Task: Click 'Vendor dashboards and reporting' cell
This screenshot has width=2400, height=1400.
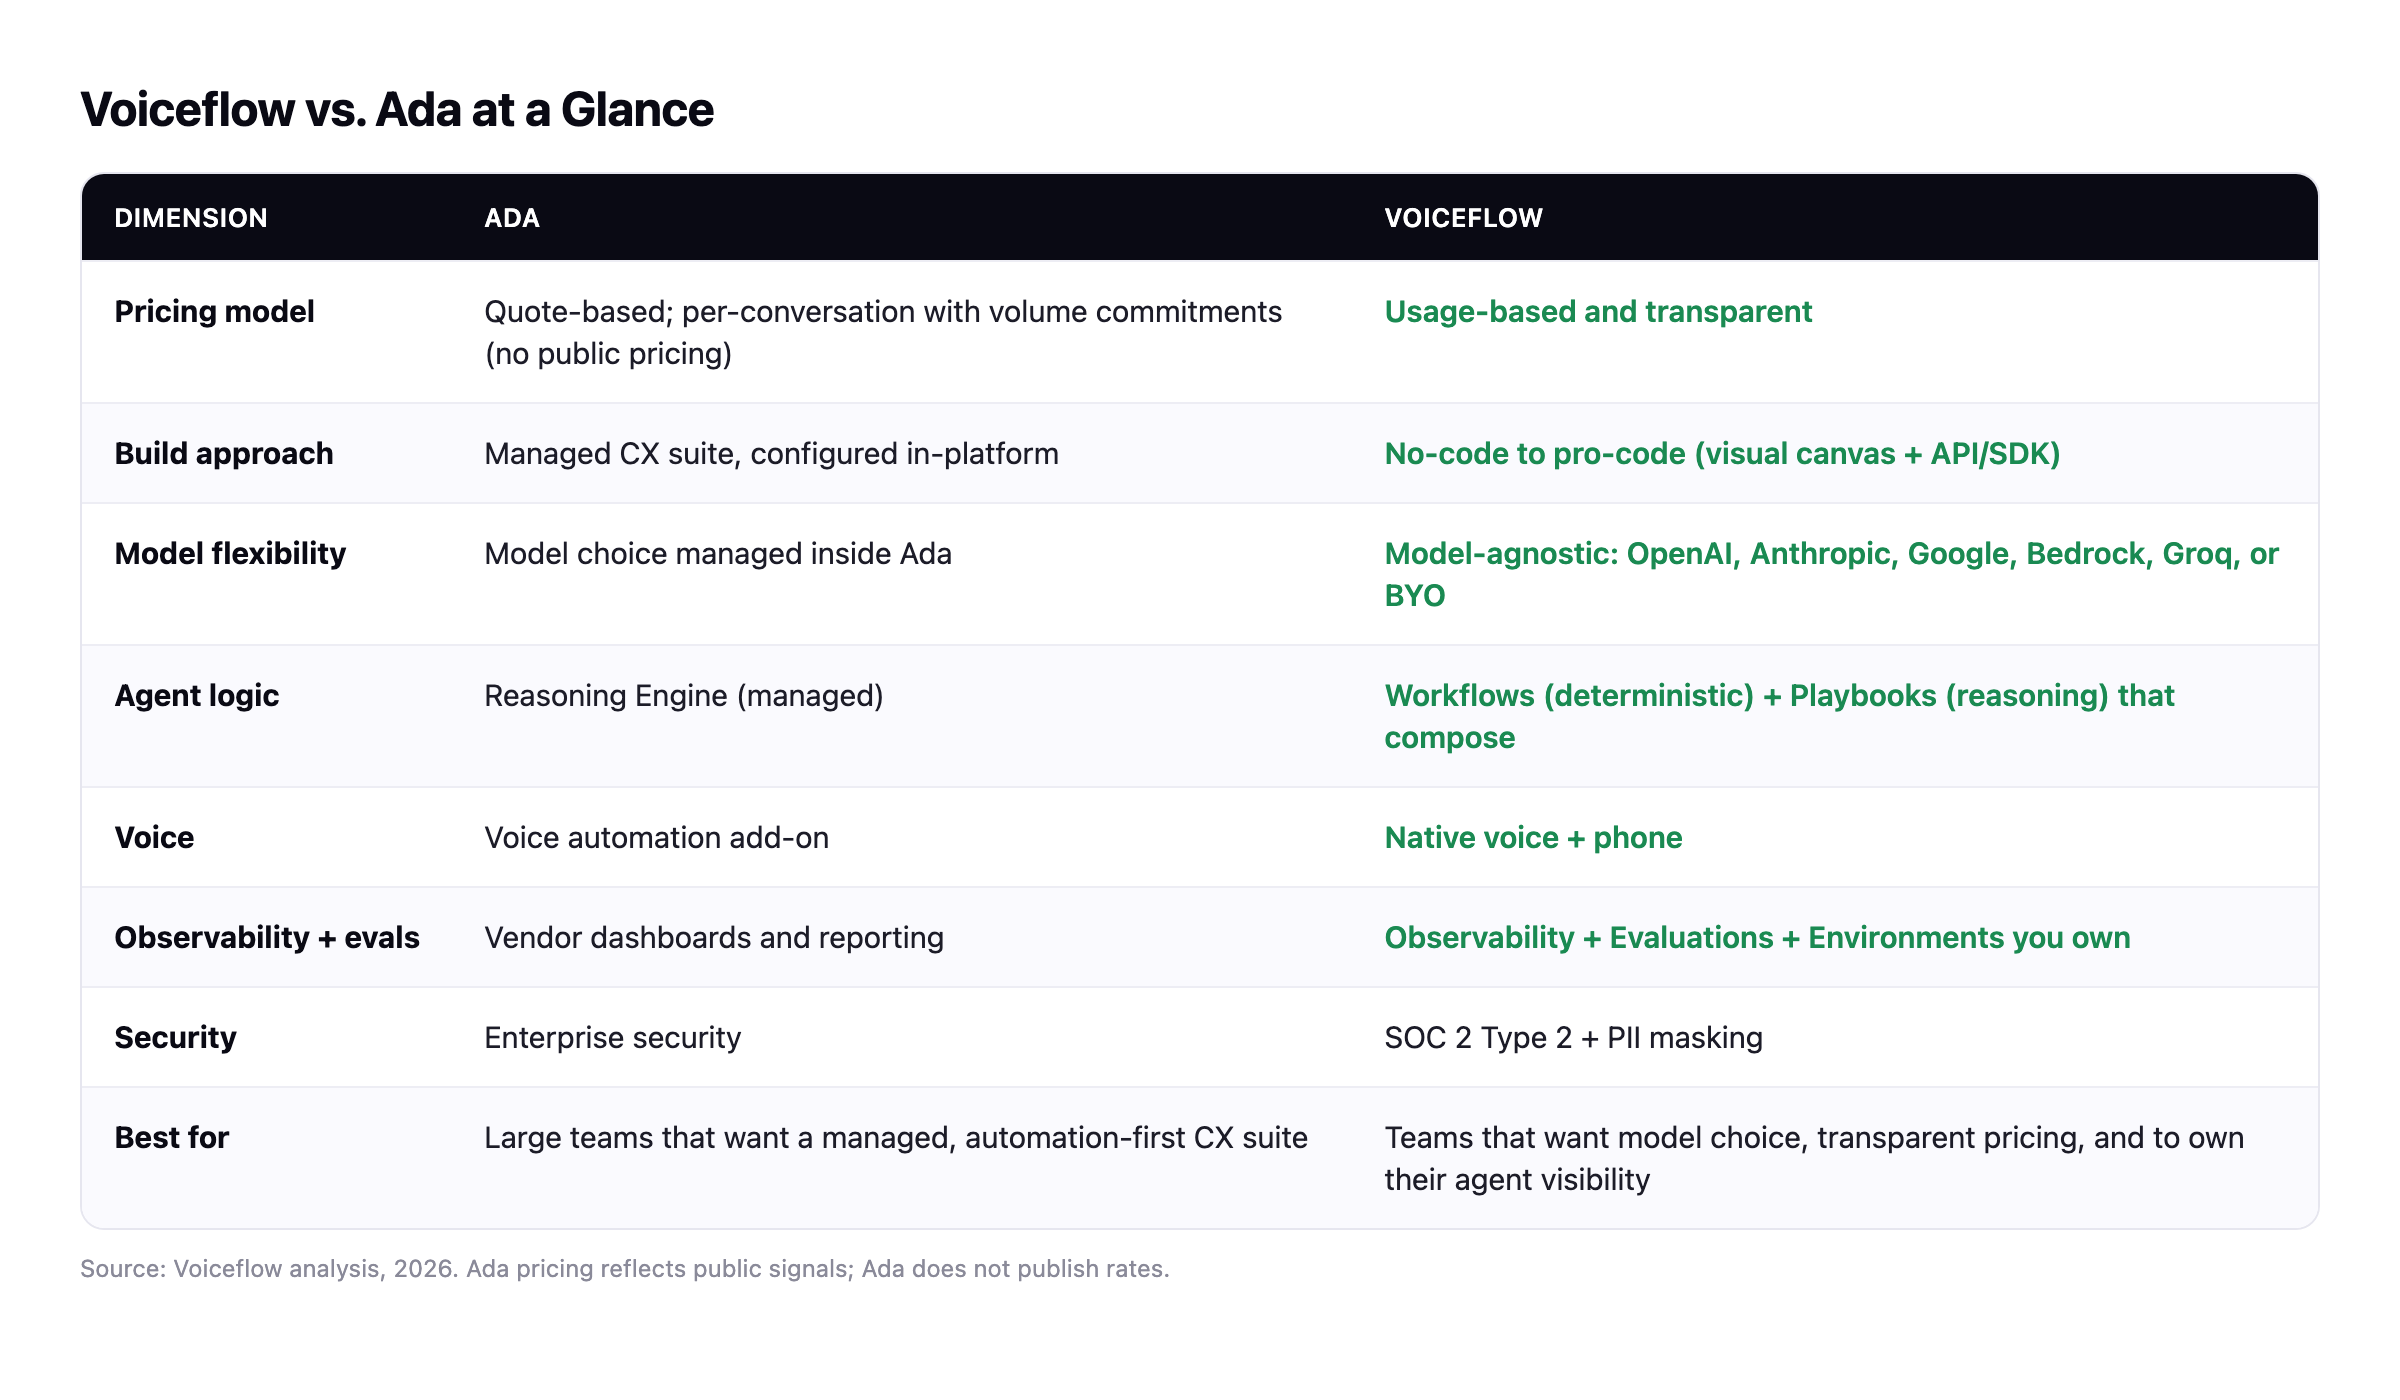Action: (714, 938)
